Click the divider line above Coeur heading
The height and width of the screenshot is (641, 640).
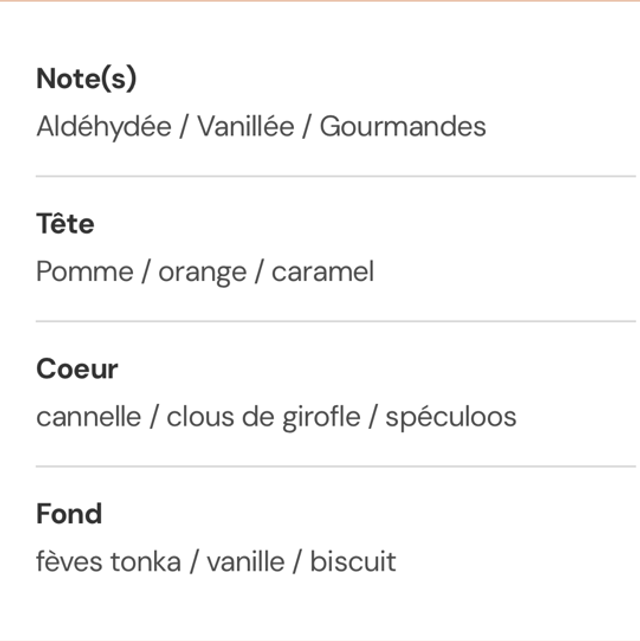336,321
